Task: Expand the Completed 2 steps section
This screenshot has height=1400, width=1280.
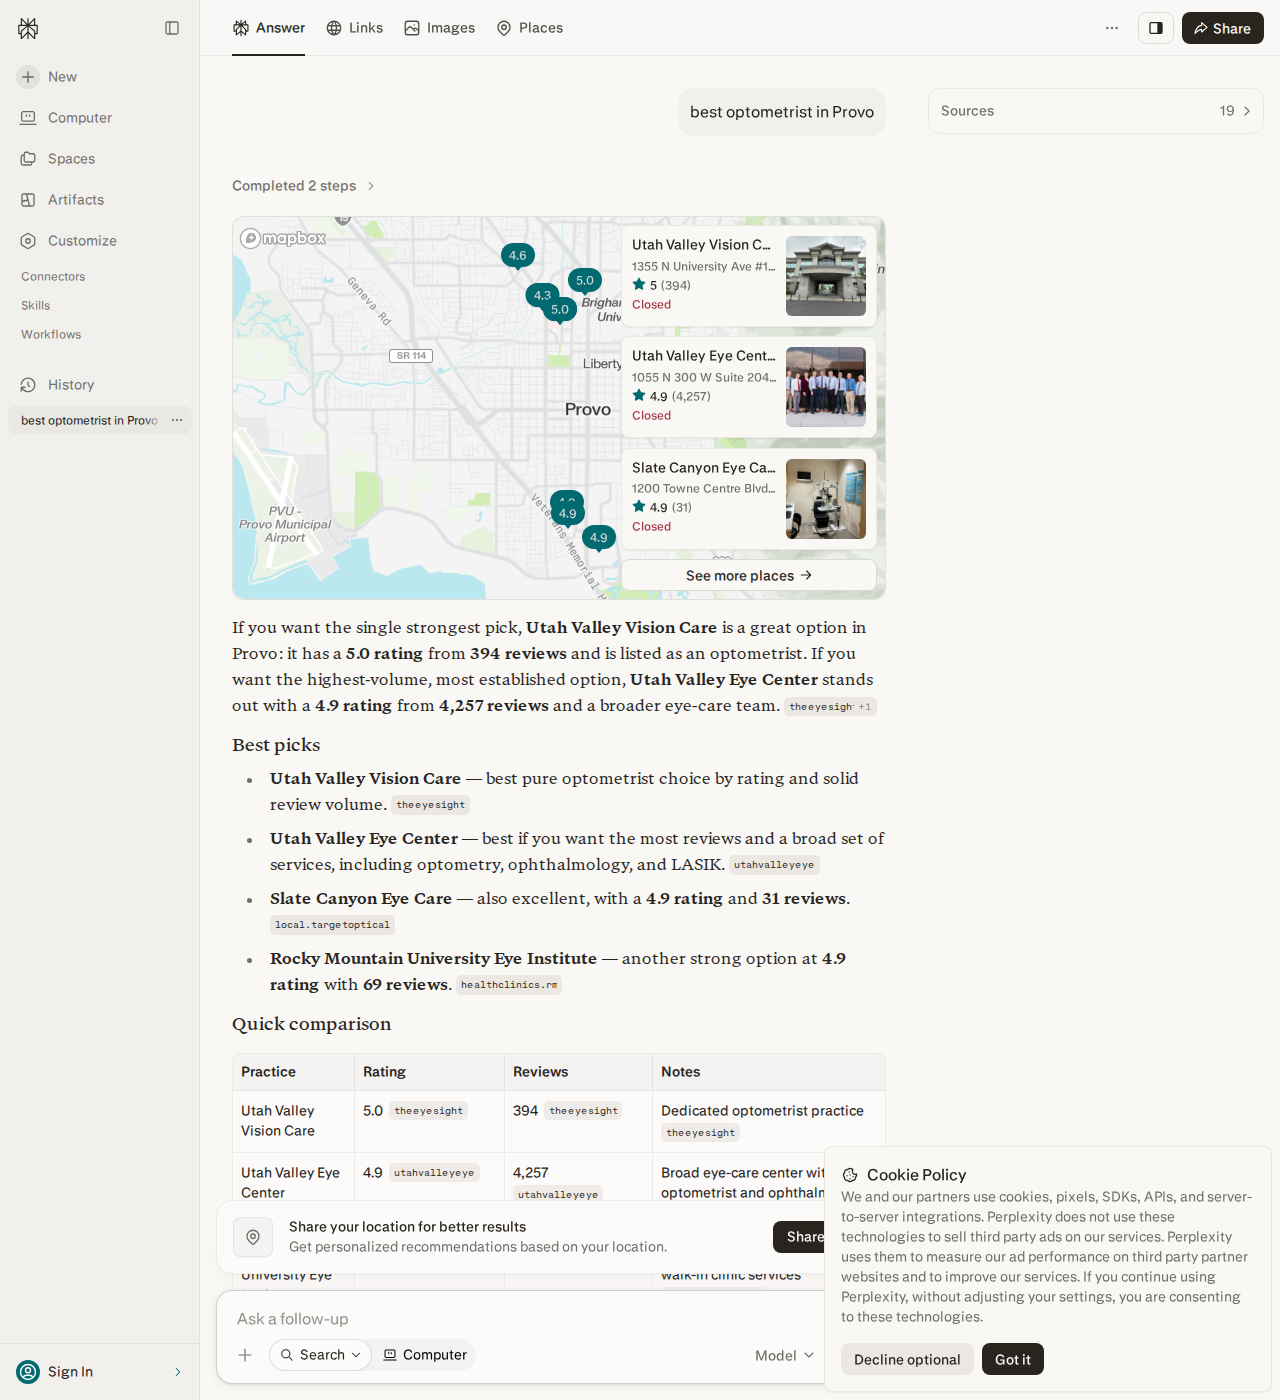Action: click(303, 186)
